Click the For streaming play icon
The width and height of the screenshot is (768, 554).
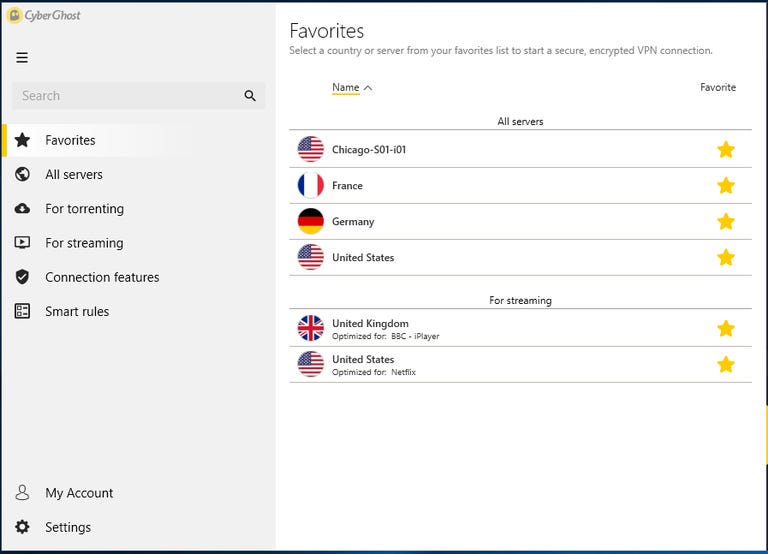pyautogui.click(x=22, y=243)
